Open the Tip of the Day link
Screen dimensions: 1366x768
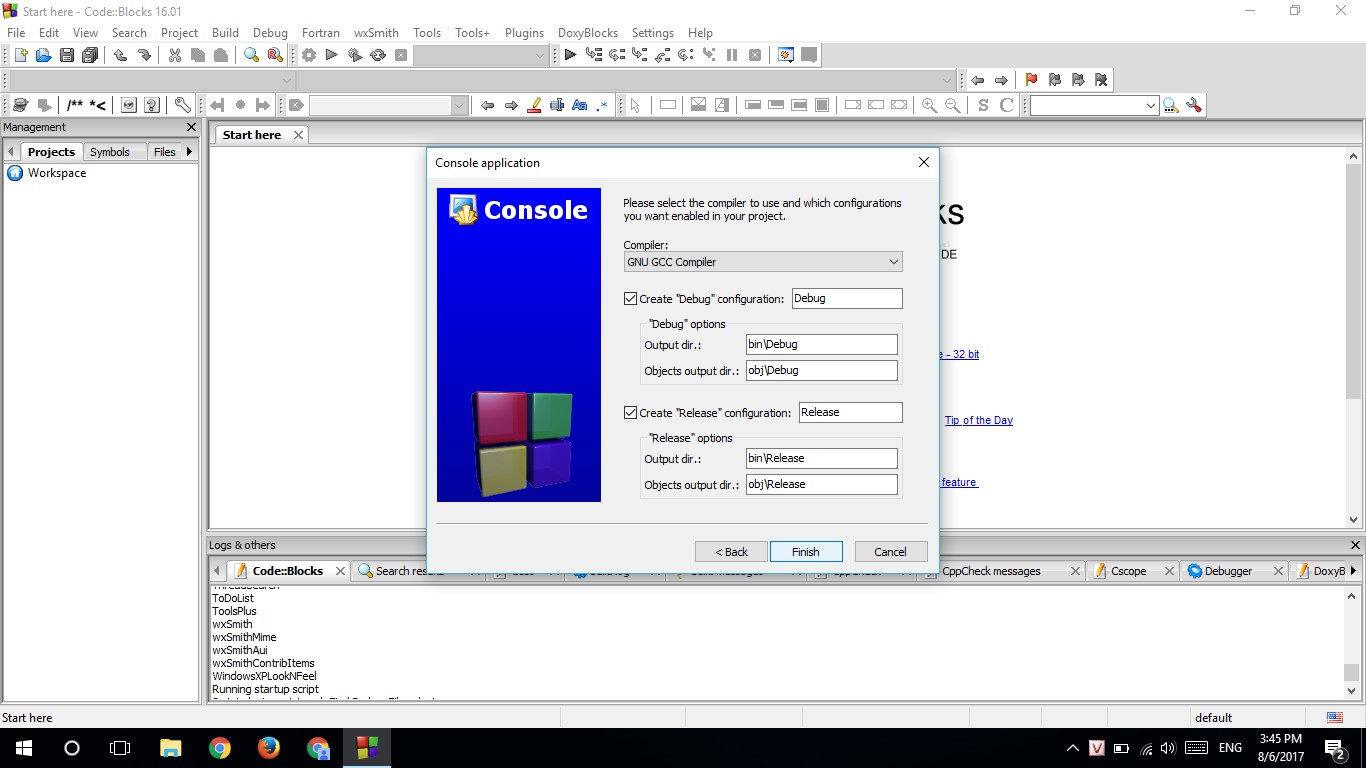[x=979, y=420]
